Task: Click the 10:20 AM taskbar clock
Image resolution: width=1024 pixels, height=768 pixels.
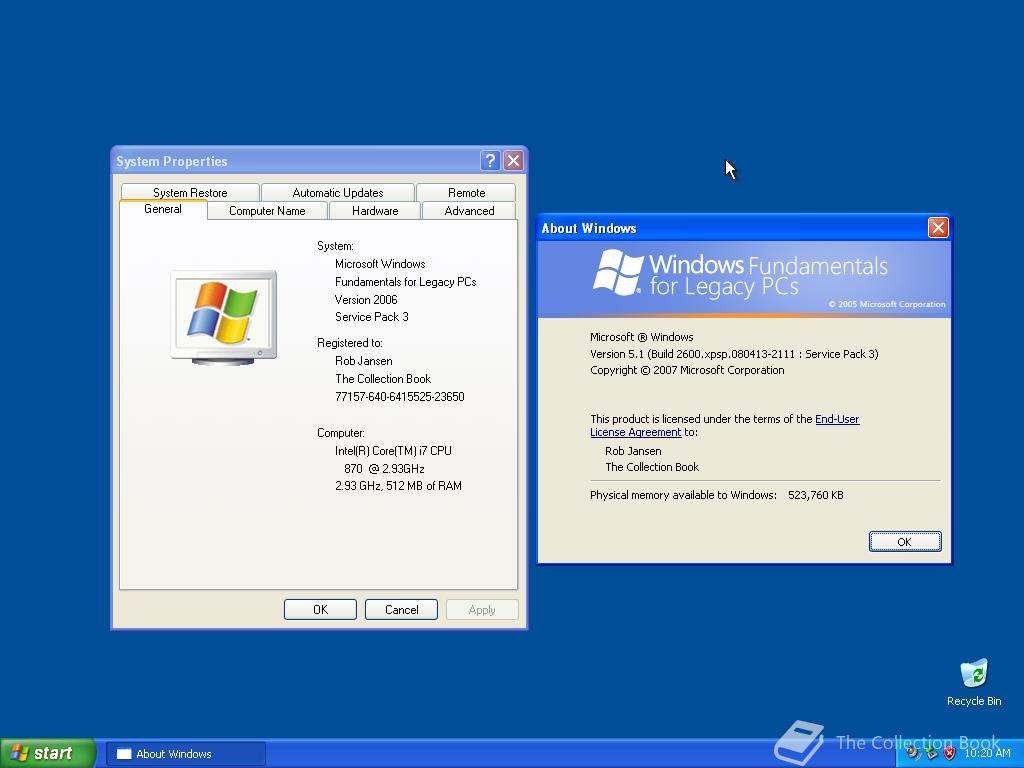Action: coord(987,754)
